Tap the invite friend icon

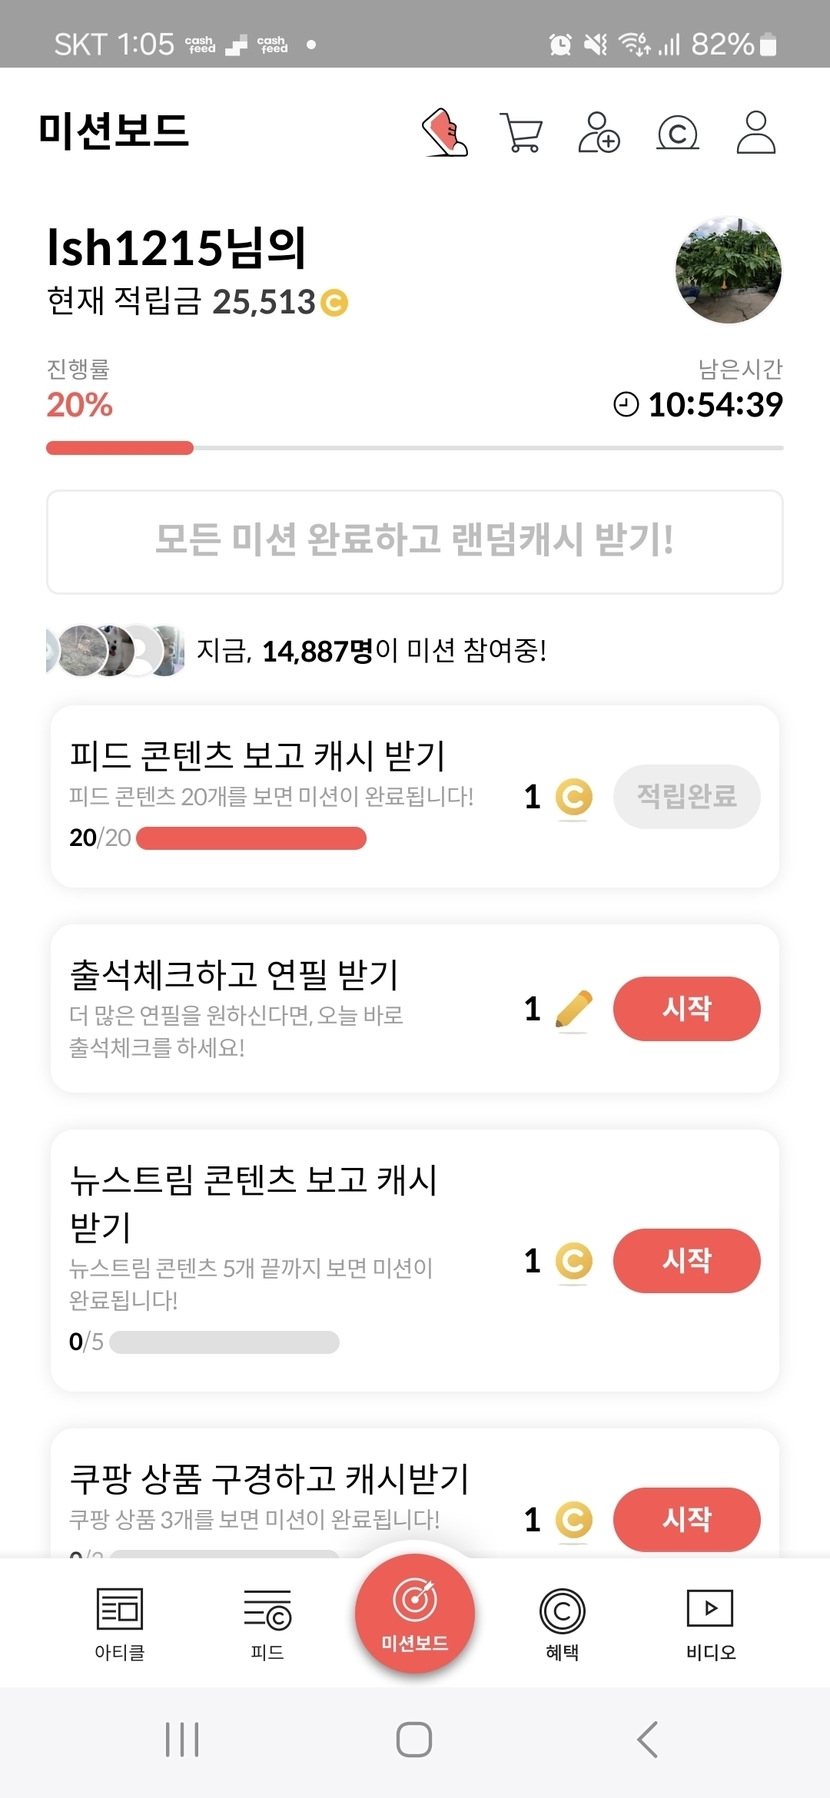pyautogui.click(x=599, y=133)
